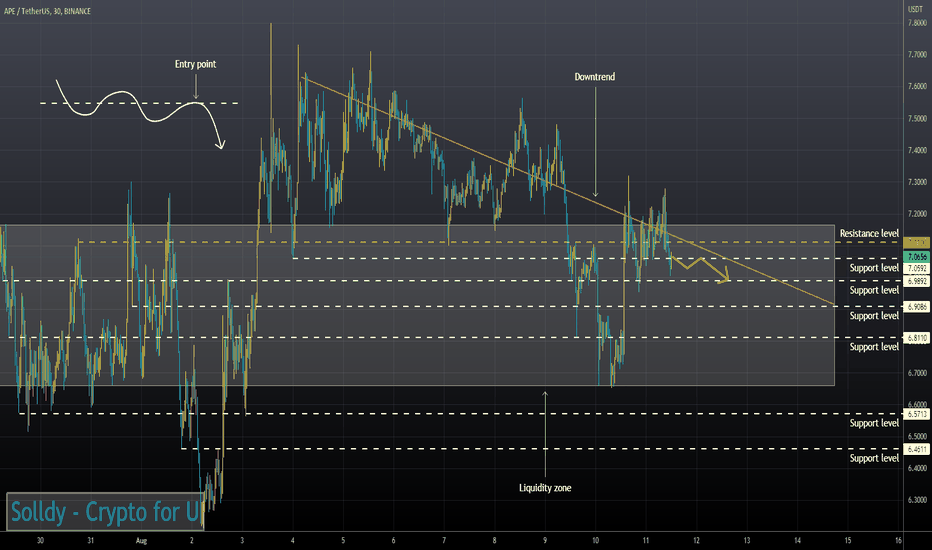Click date 31 on the time axis
The height and width of the screenshot is (550, 932).
[90, 540]
